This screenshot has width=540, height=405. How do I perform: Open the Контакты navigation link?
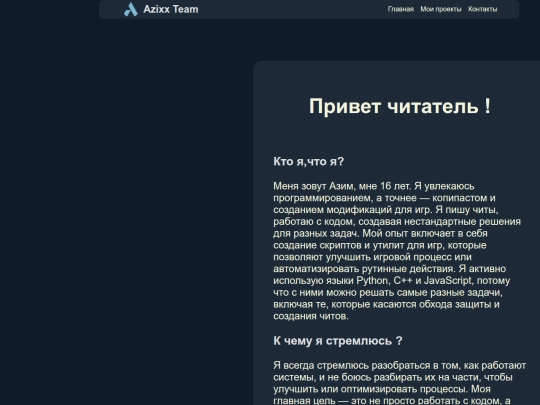click(x=482, y=9)
